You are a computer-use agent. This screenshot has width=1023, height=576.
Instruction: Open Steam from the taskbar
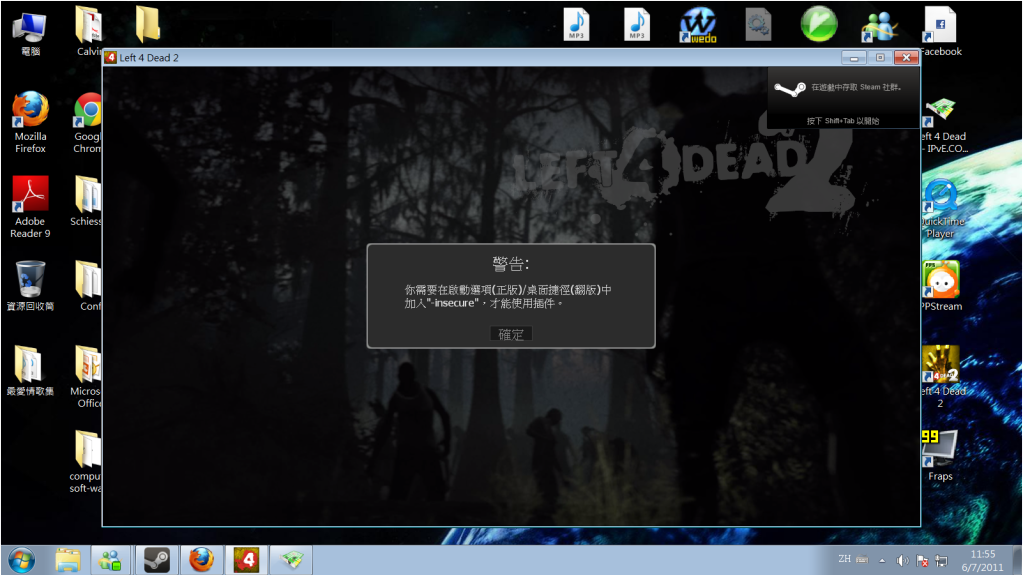156,559
